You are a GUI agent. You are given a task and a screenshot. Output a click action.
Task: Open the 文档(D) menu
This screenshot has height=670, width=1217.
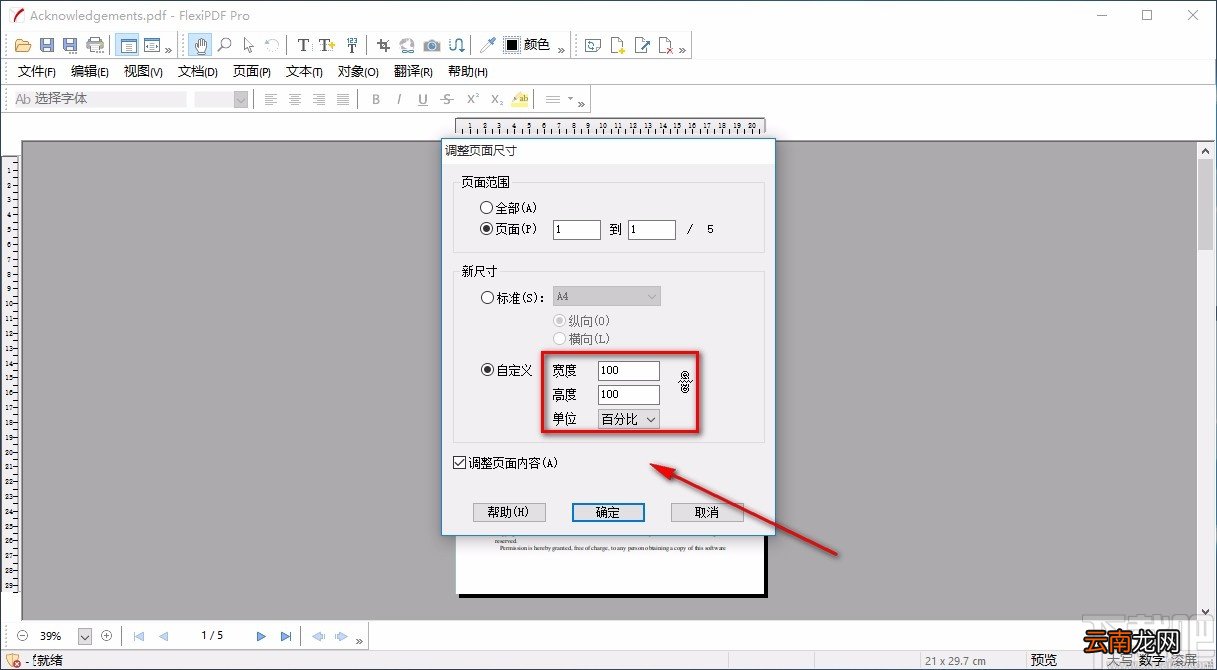click(198, 72)
